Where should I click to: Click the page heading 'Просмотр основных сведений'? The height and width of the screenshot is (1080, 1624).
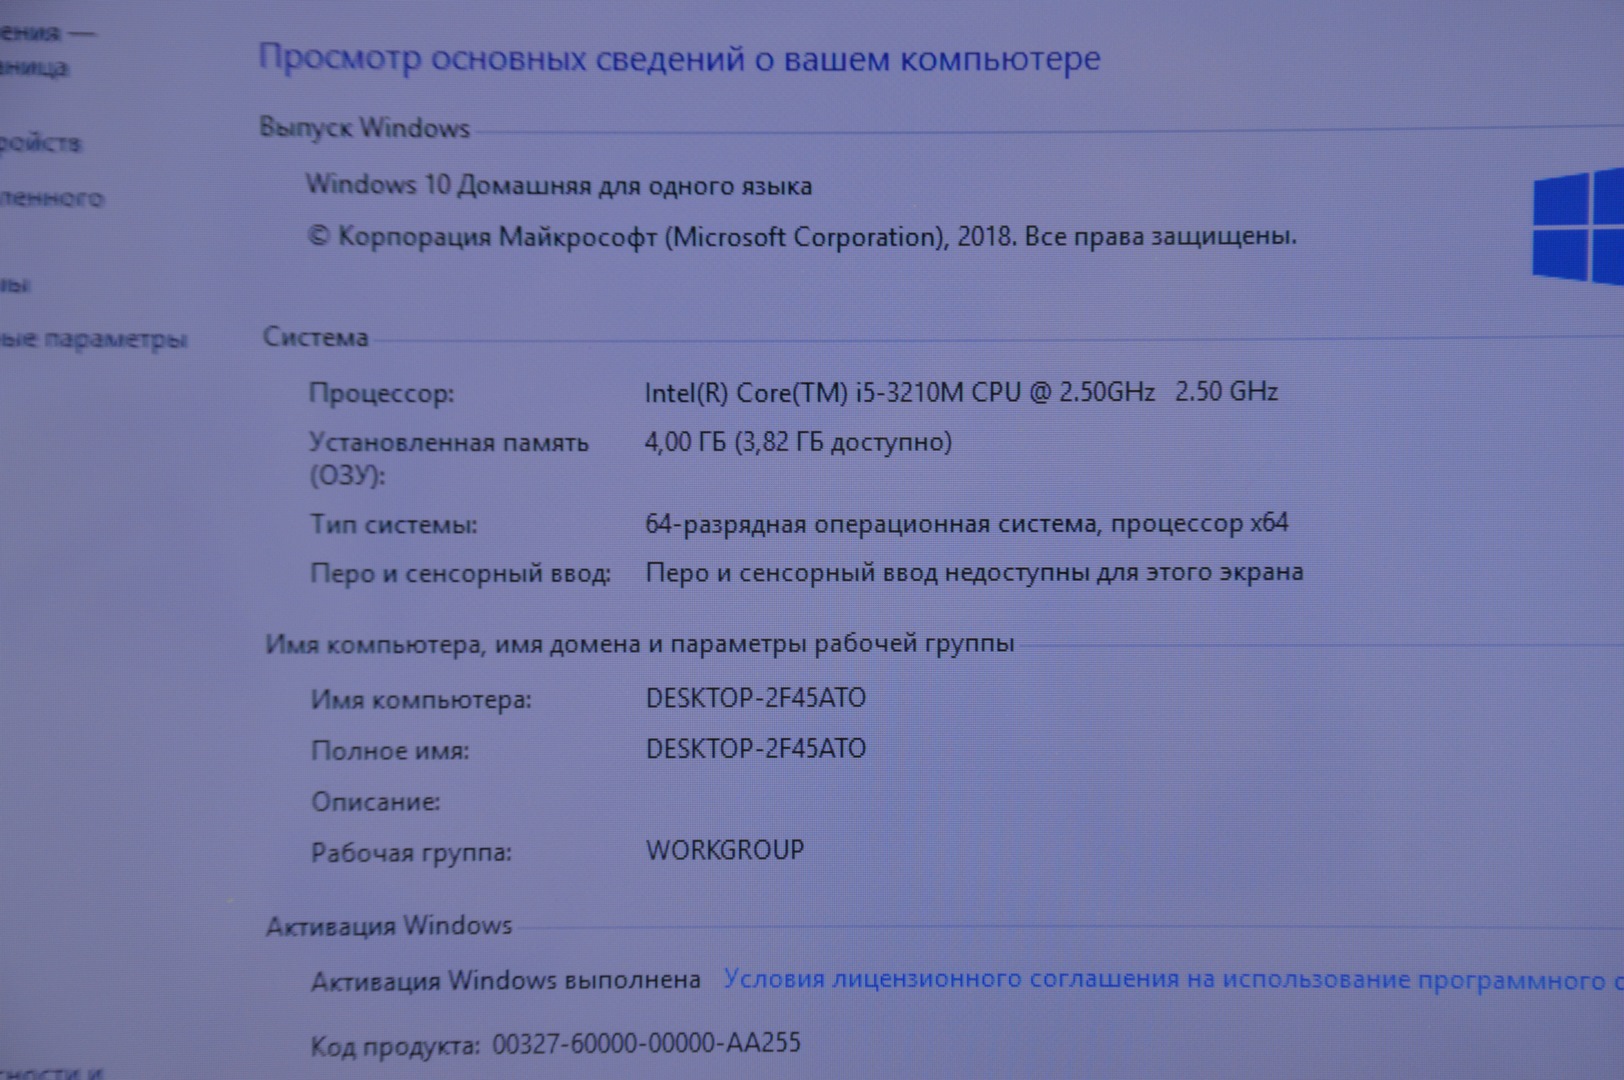pyautogui.click(x=678, y=59)
